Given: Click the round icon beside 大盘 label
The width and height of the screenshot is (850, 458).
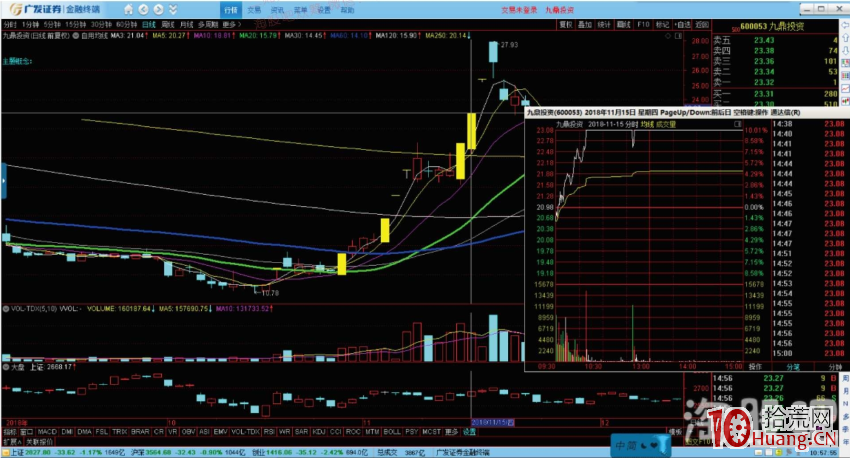Looking at the screenshot, I should 5,367.
